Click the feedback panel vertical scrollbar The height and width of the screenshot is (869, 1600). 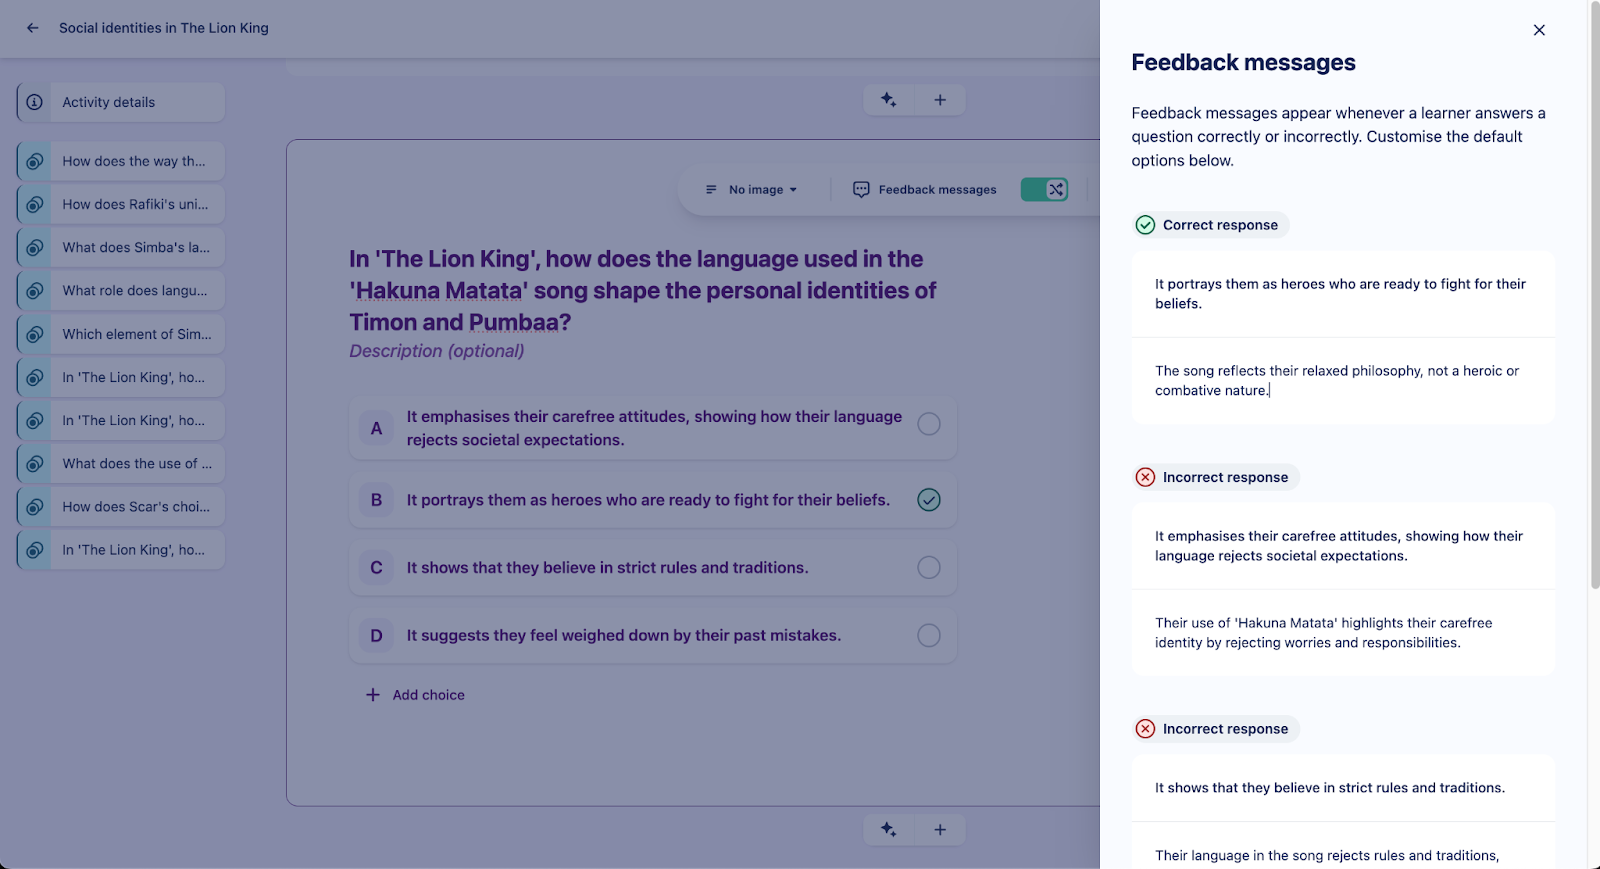point(1594,295)
